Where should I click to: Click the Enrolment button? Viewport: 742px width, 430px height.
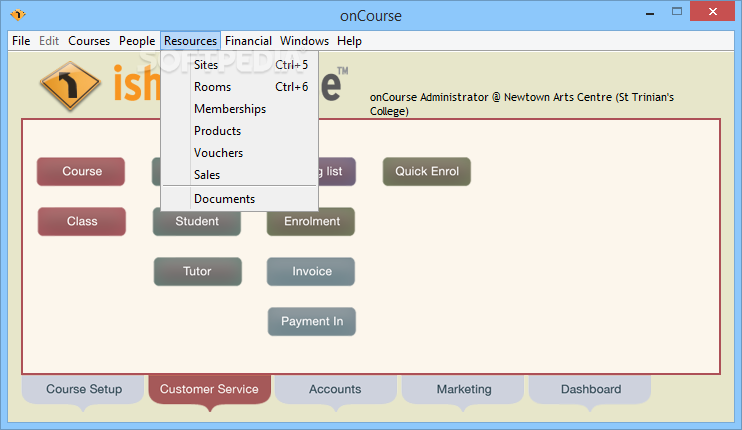(x=311, y=223)
